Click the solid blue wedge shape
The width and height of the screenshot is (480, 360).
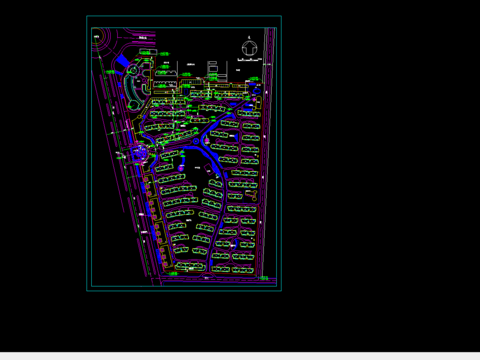tap(122, 60)
